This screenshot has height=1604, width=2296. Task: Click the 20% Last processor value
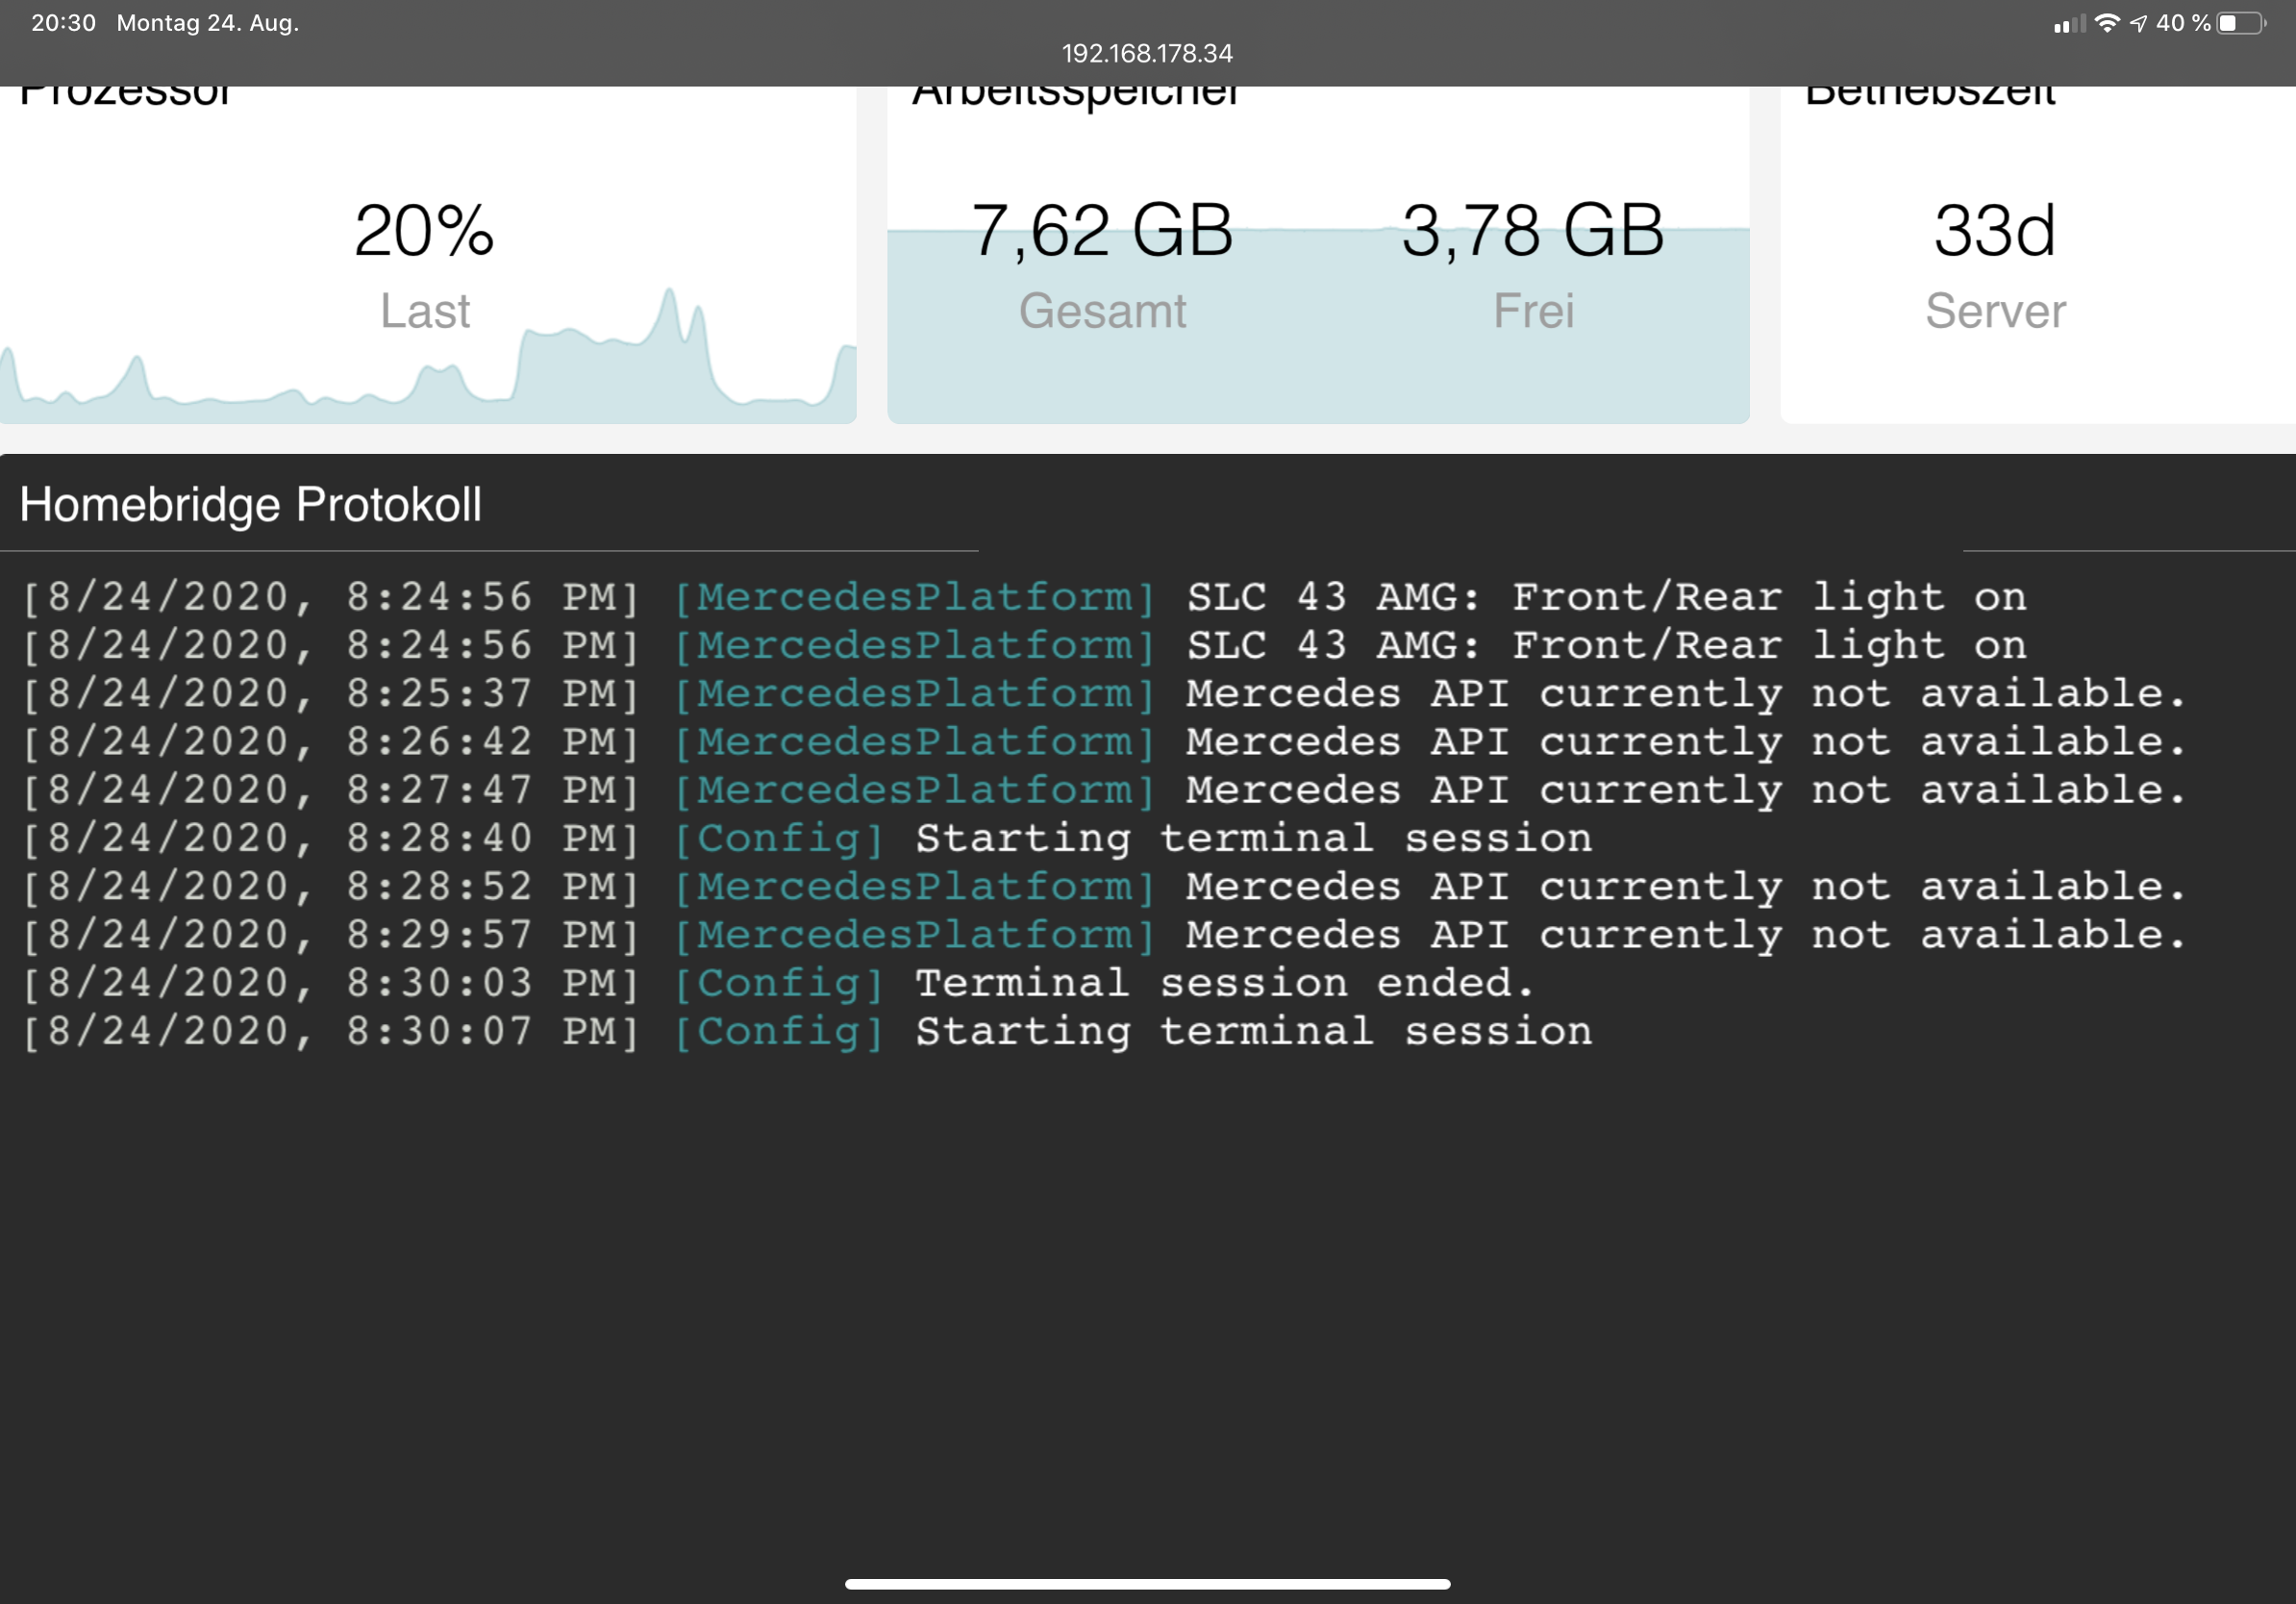(424, 232)
